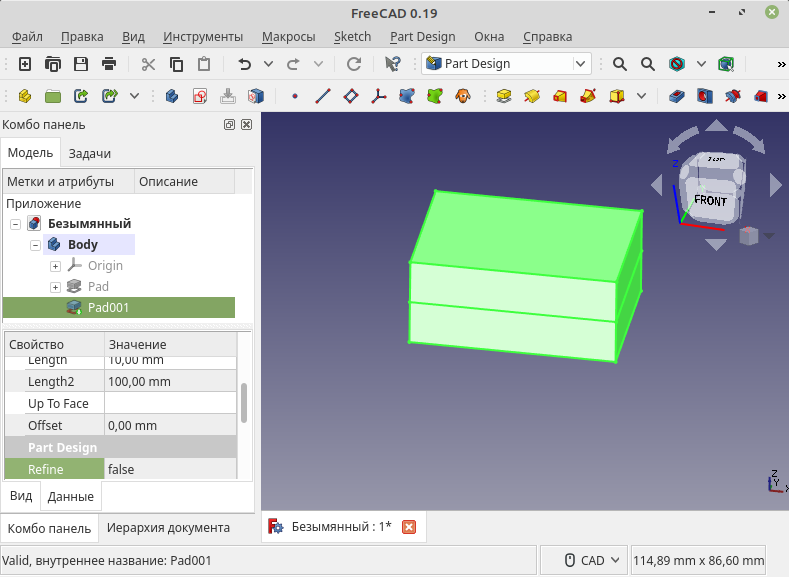
Task: Create a new document with the New icon
Action: tap(25, 64)
